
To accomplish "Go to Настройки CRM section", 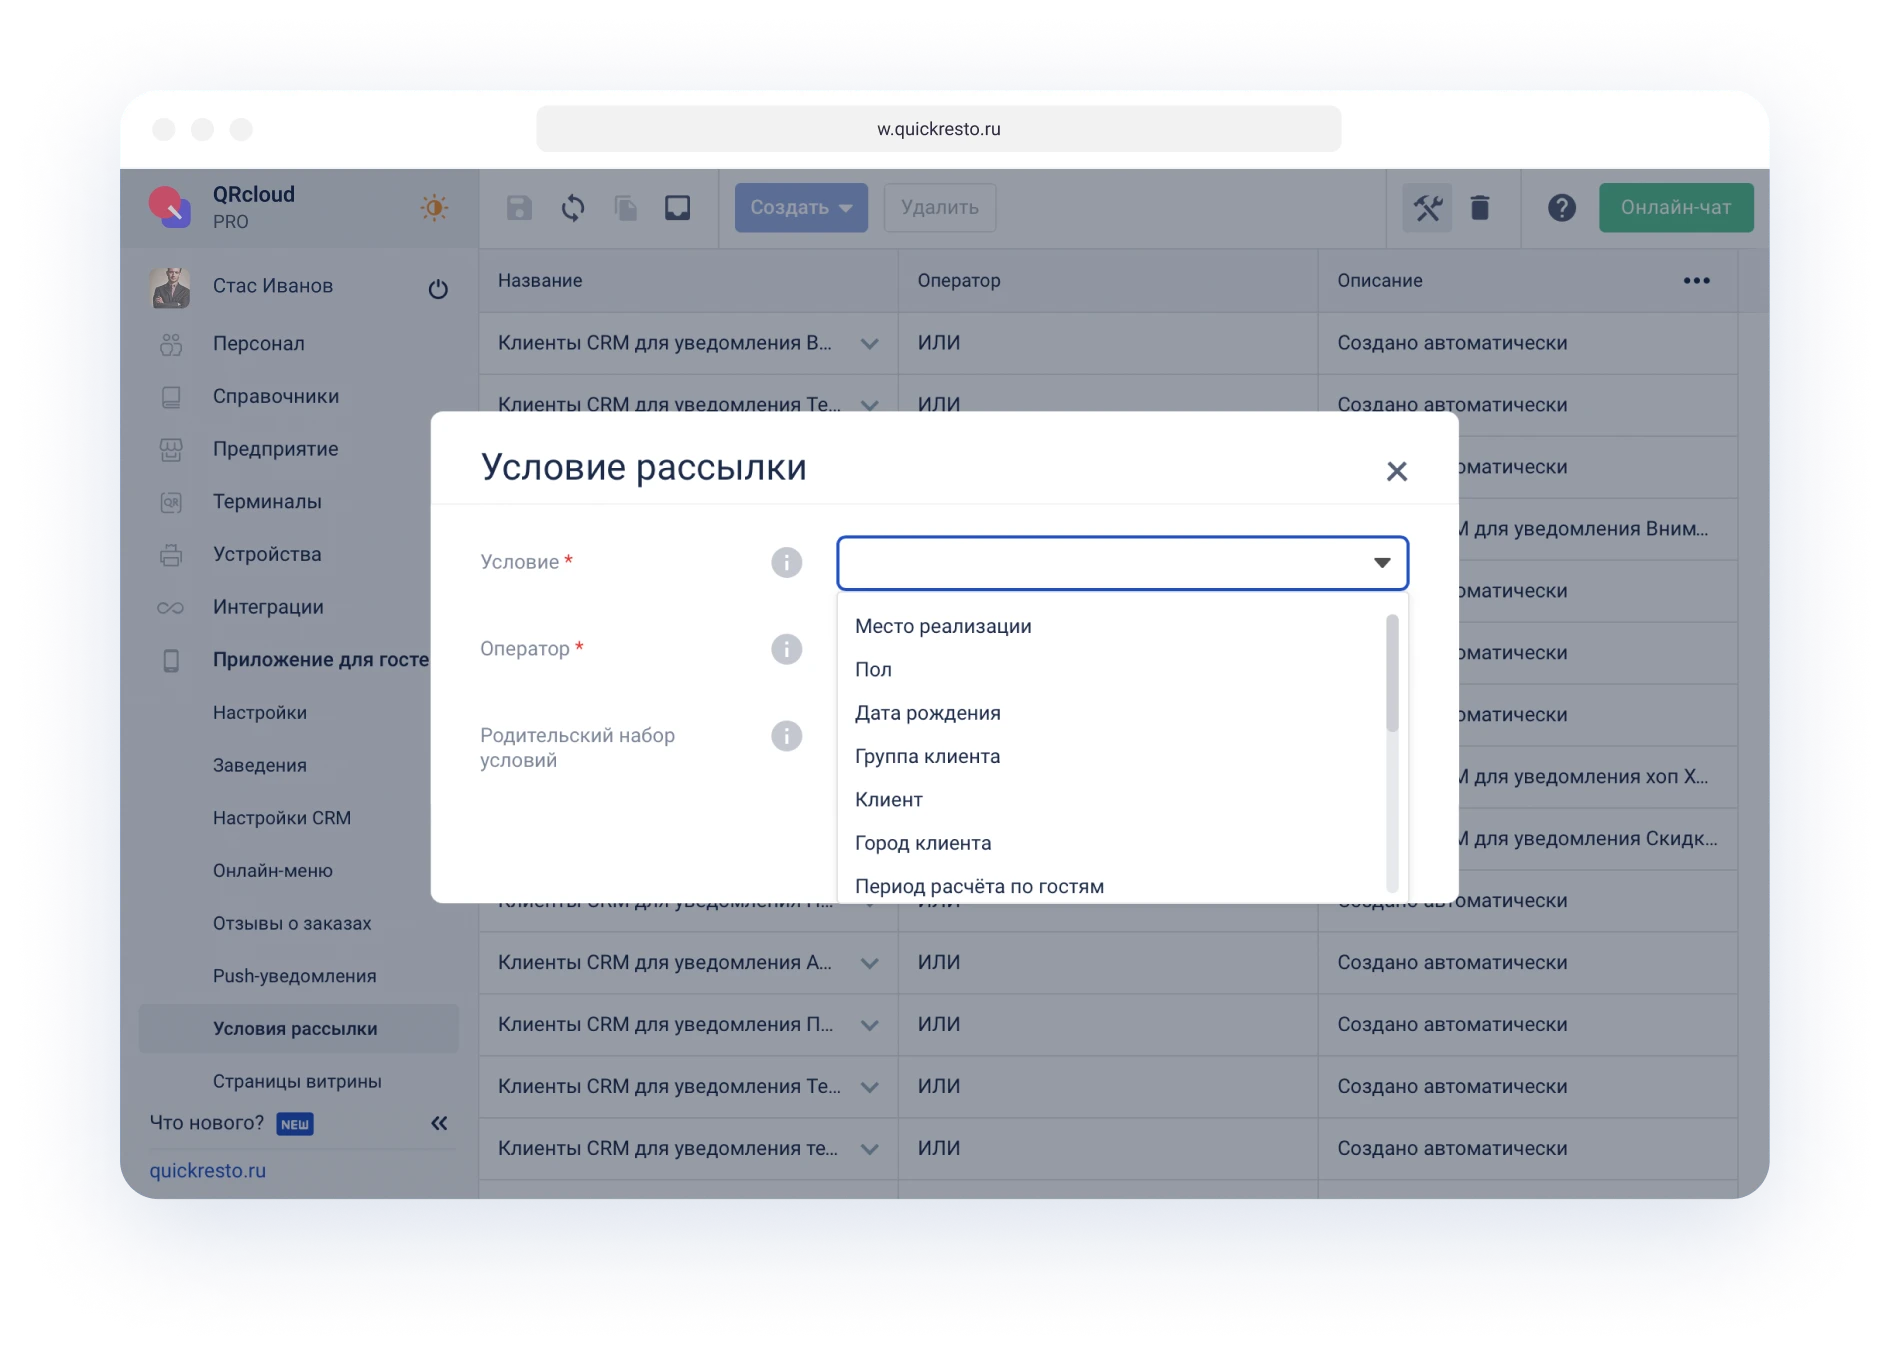I will [281, 817].
